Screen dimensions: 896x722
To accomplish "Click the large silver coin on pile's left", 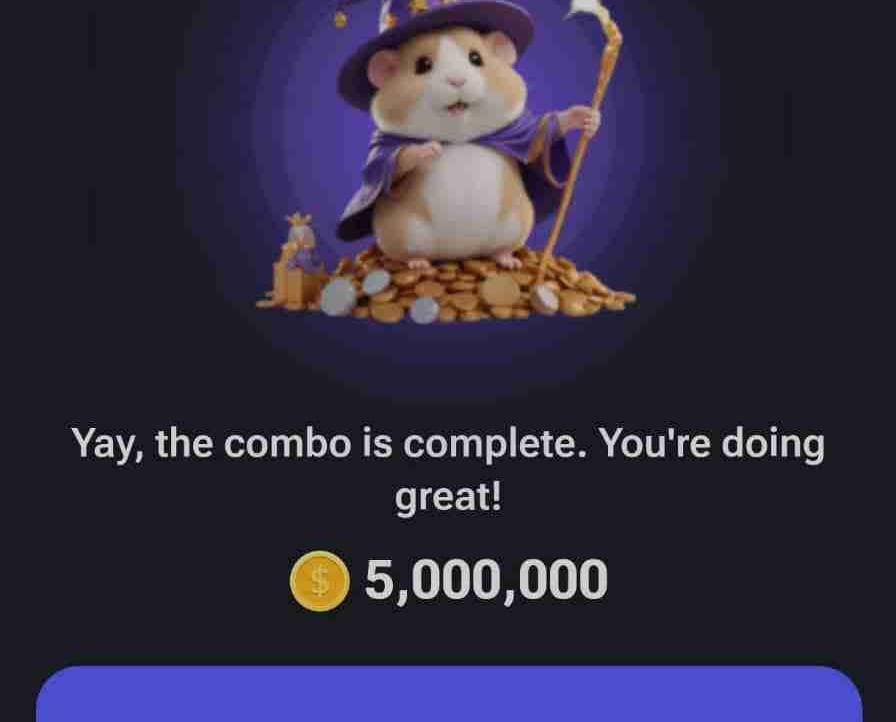I will (339, 296).
